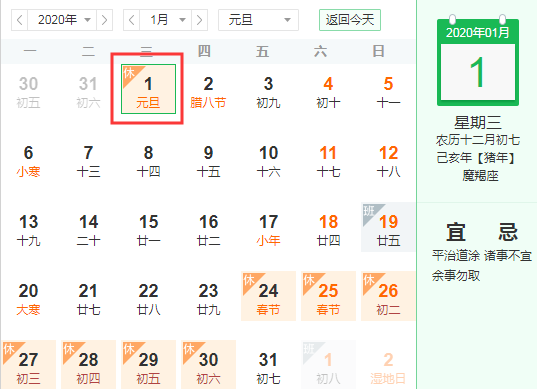Select January 22 廿八 date
Viewport: 537px width, 389px height.
[x=148, y=299]
